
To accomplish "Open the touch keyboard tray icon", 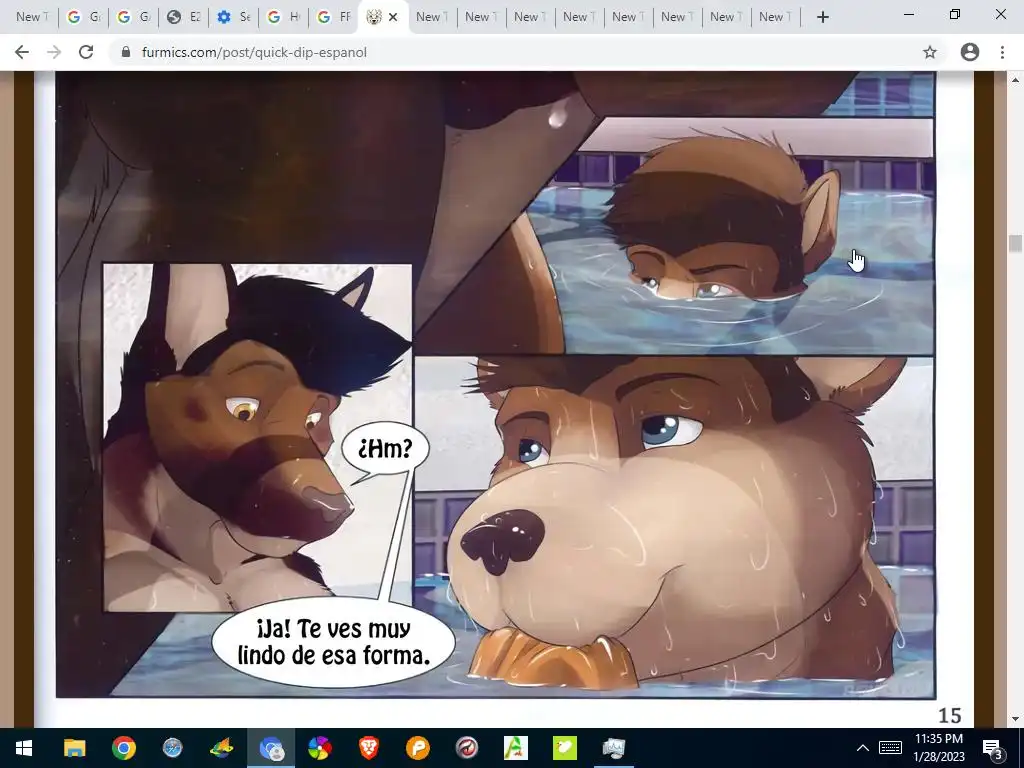I will pos(890,748).
